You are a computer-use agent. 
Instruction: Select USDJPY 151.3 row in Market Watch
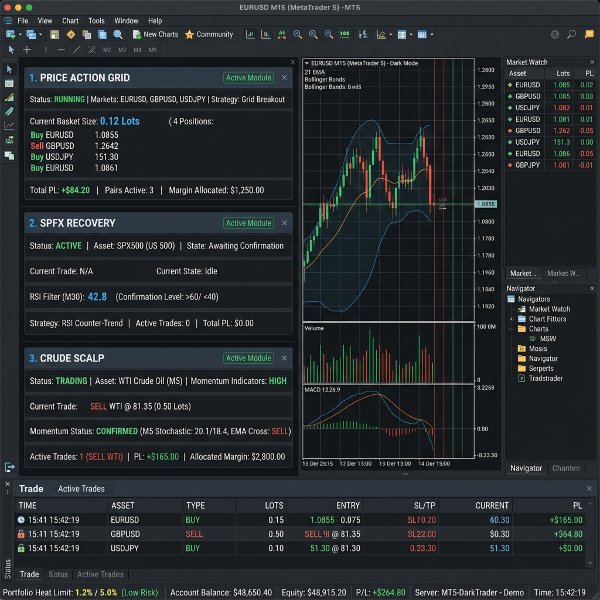pos(550,142)
